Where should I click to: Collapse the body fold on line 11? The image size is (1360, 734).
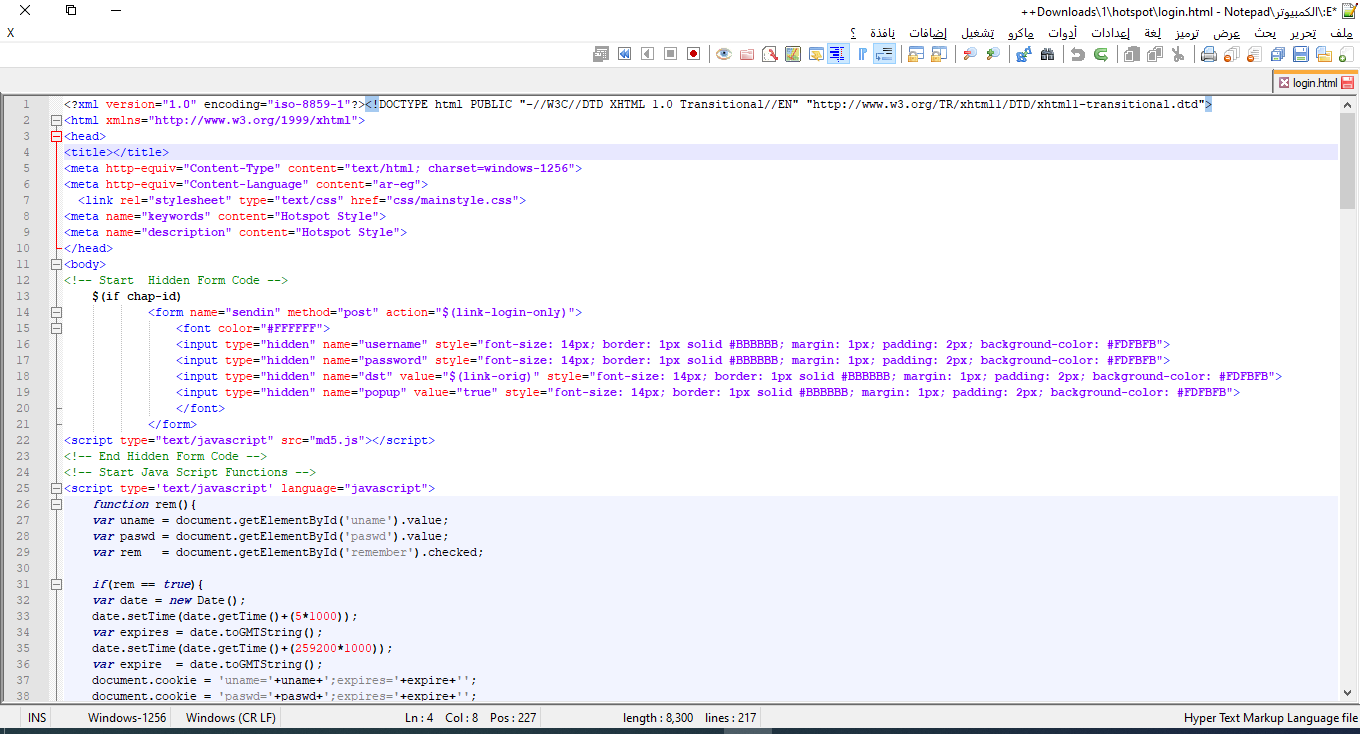[x=55, y=264]
